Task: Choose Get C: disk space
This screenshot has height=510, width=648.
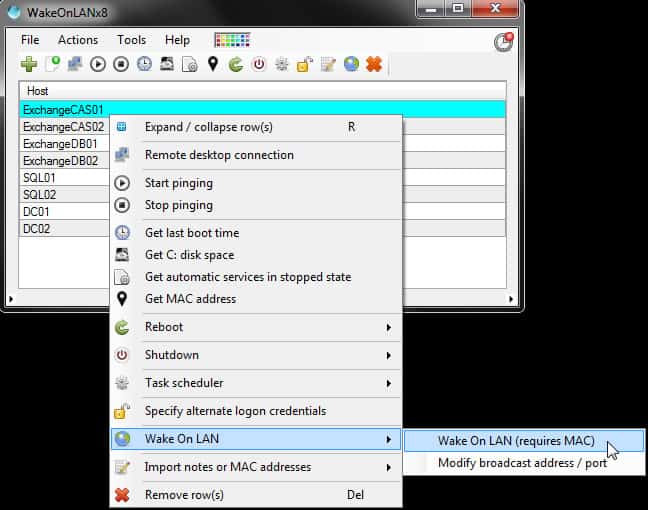Action: 256,255
